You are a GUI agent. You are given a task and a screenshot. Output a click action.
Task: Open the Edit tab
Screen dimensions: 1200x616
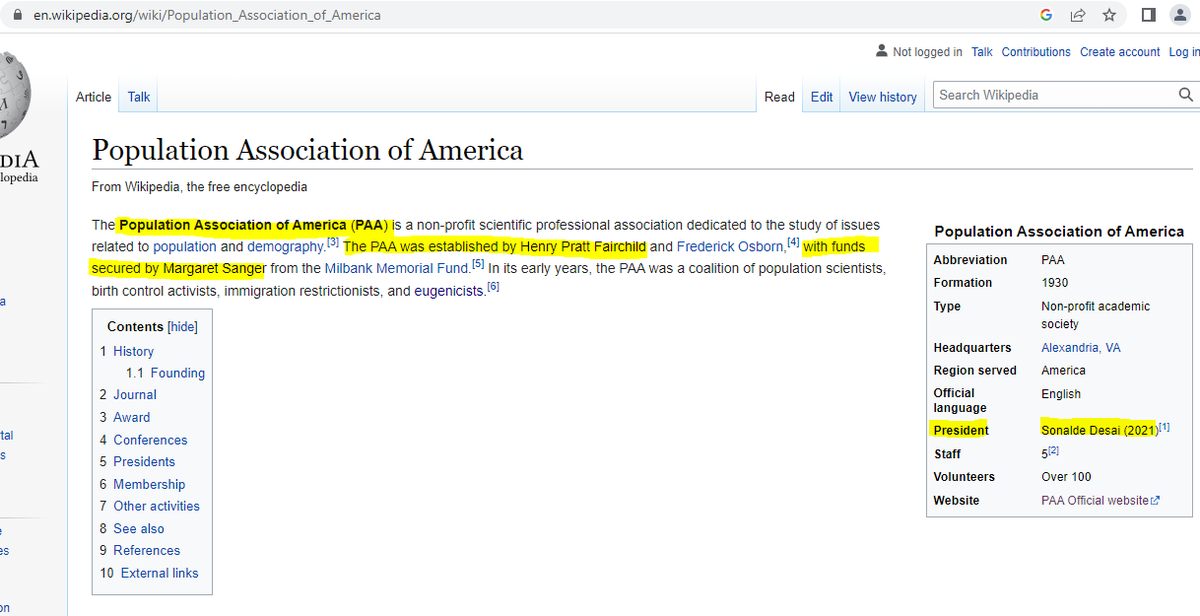coord(822,97)
